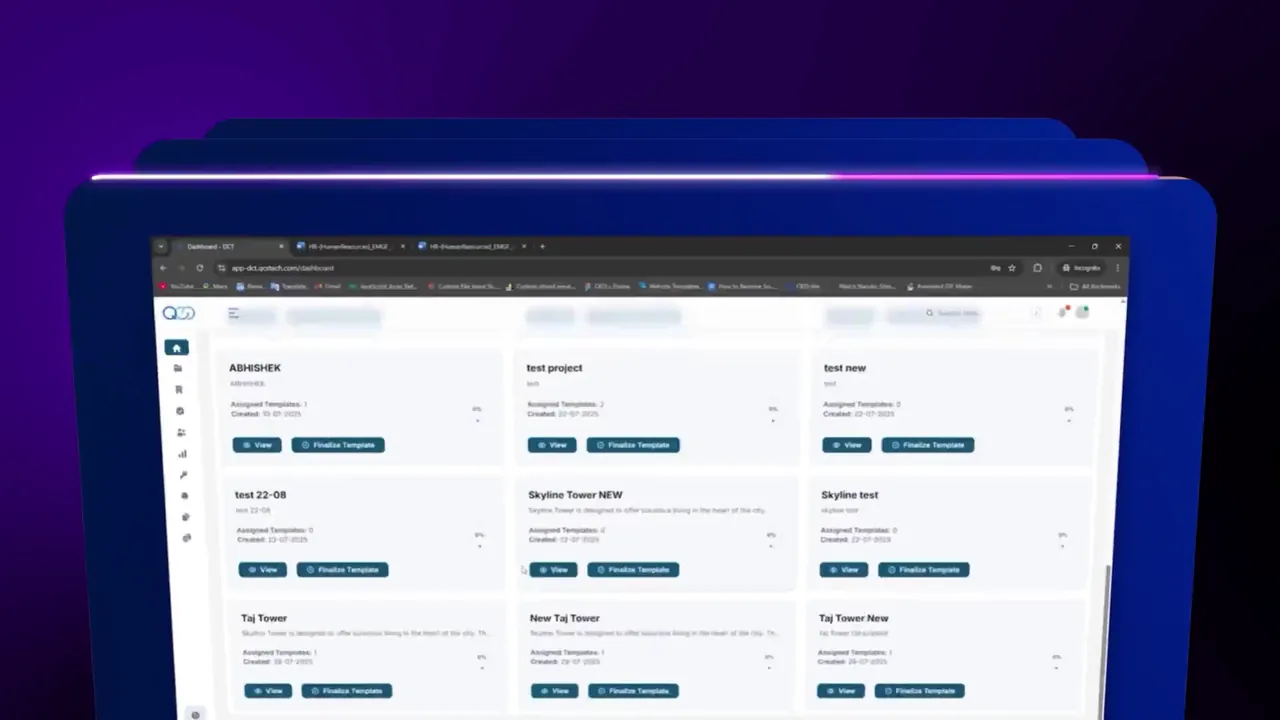Finalize Template for test project
This screenshot has width=1280, height=720.
coord(633,445)
